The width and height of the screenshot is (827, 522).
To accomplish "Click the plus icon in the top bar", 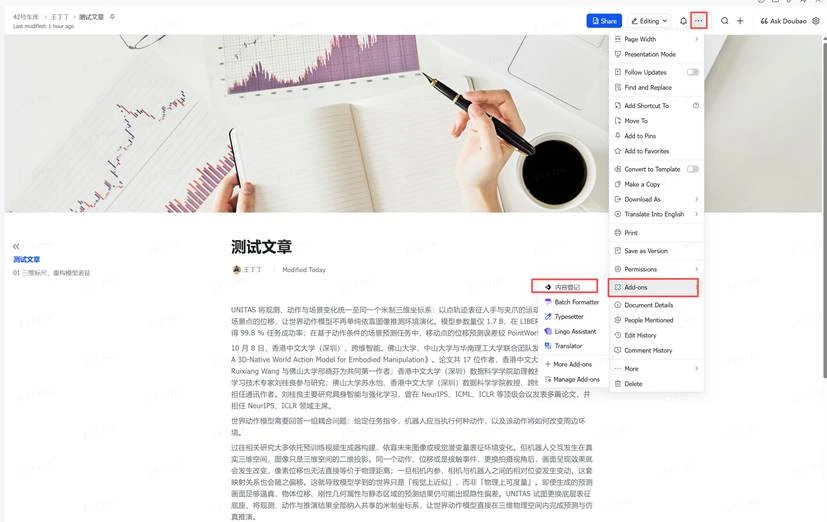I will click(740, 21).
